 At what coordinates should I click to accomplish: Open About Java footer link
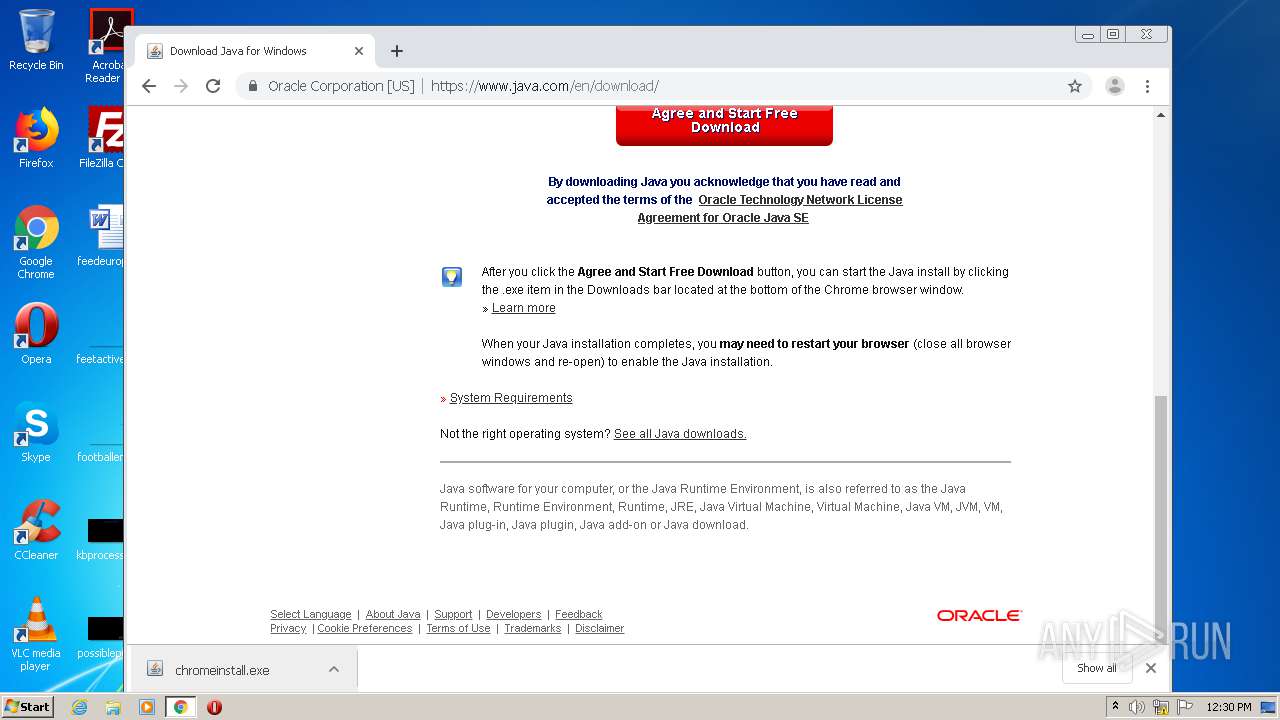pos(393,614)
